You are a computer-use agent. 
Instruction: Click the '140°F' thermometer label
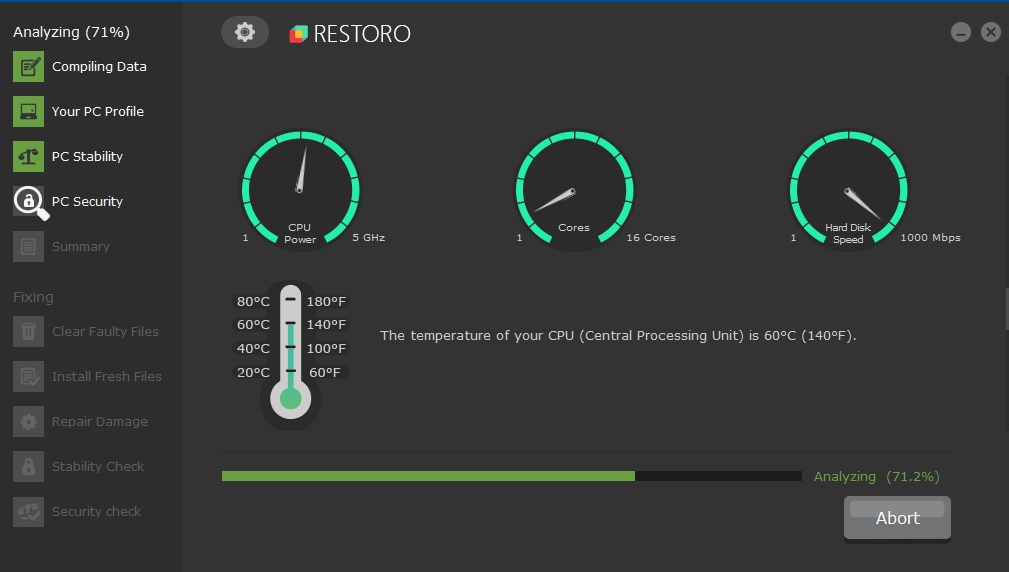(326, 324)
